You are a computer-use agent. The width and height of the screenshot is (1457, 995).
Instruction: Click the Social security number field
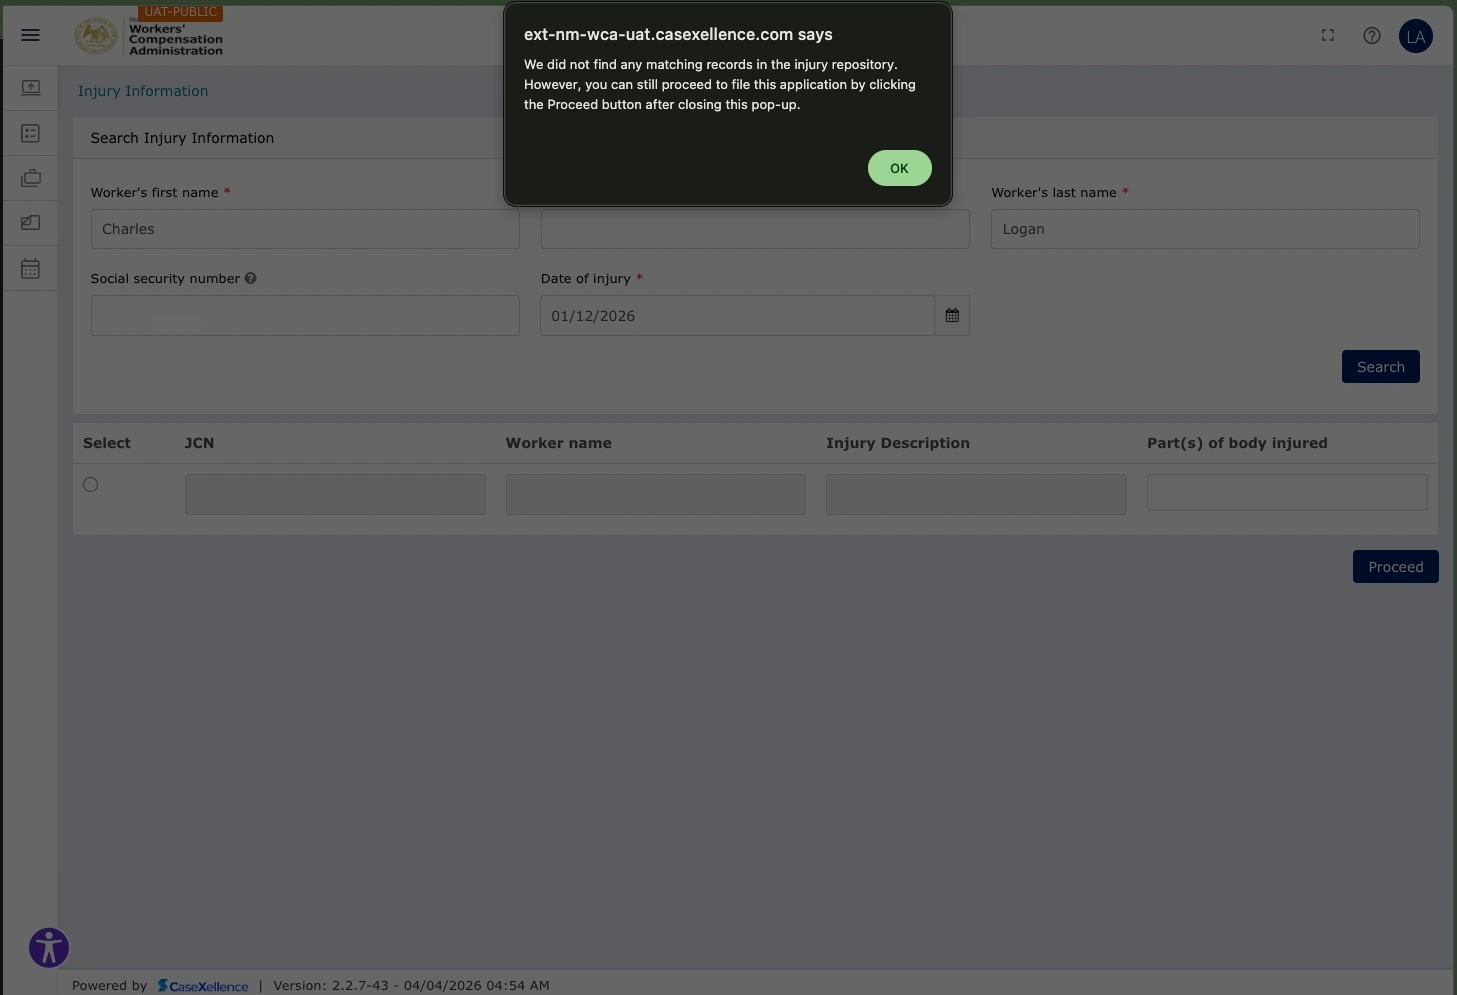tap(305, 315)
